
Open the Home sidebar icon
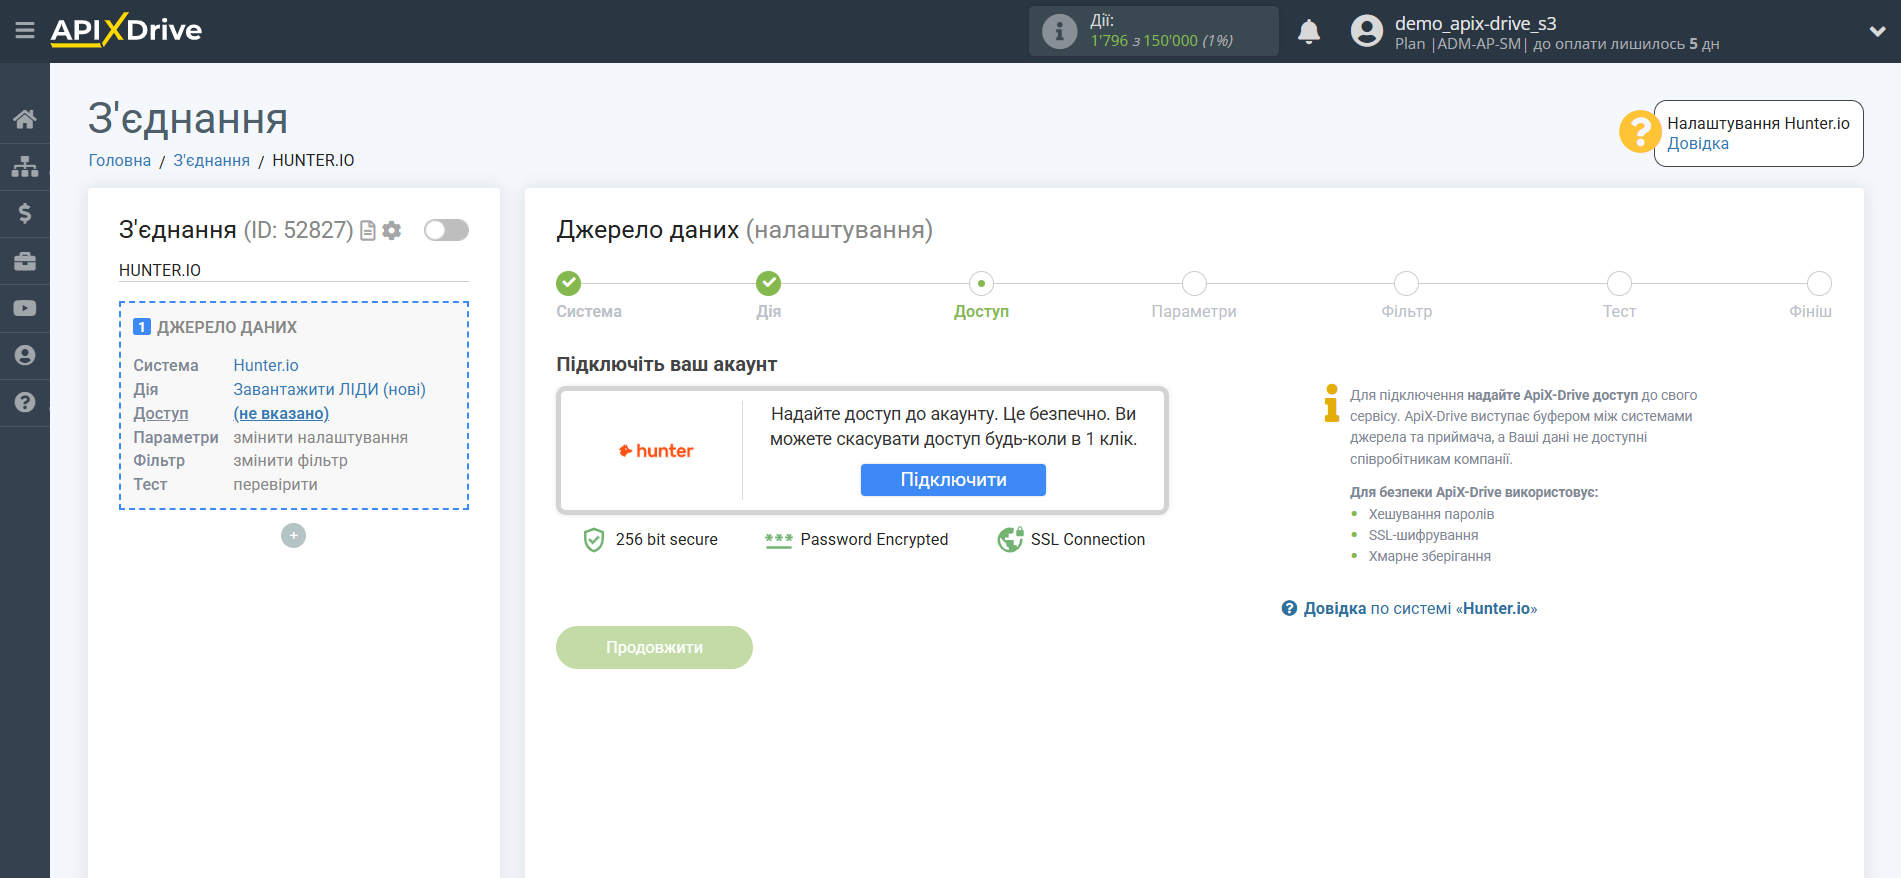tap(25, 119)
